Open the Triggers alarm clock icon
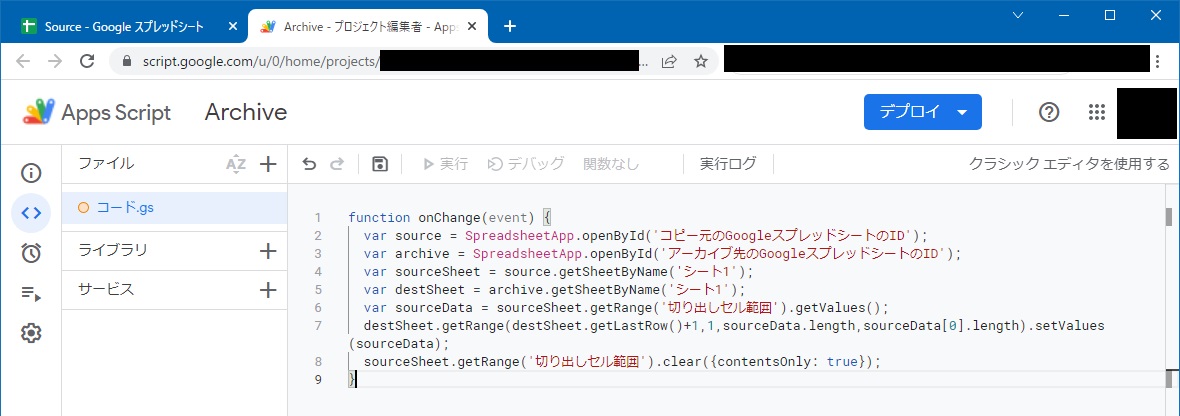This screenshot has height=416, width=1180. [x=31, y=254]
